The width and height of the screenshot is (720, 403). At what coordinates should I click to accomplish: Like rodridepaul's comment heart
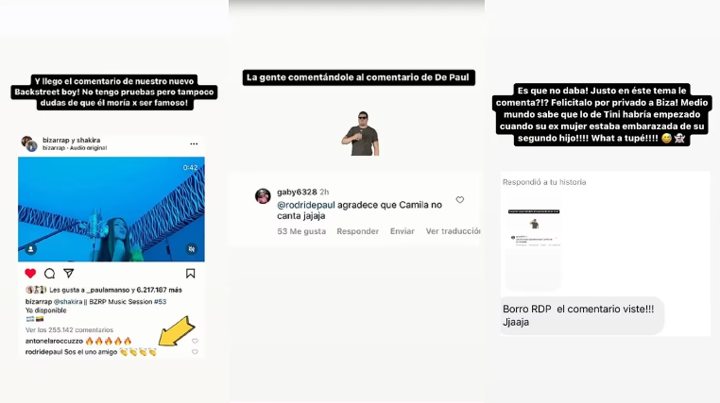tap(195, 352)
